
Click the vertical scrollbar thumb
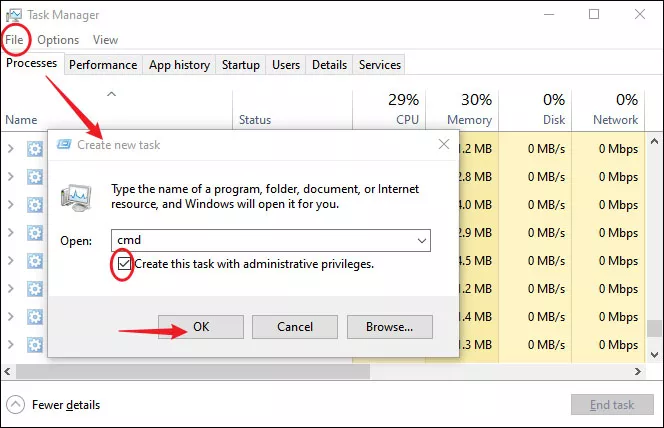click(654, 328)
